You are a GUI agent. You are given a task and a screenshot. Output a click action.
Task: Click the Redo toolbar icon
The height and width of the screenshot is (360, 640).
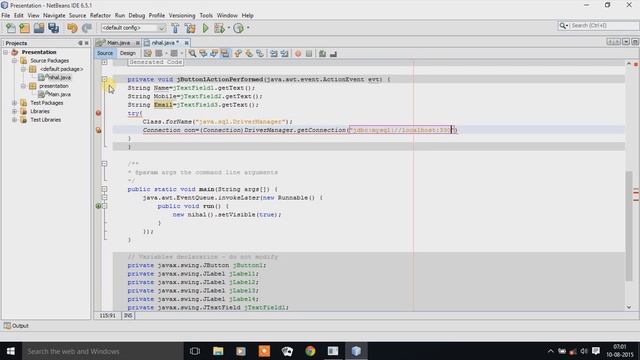coord(87,28)
